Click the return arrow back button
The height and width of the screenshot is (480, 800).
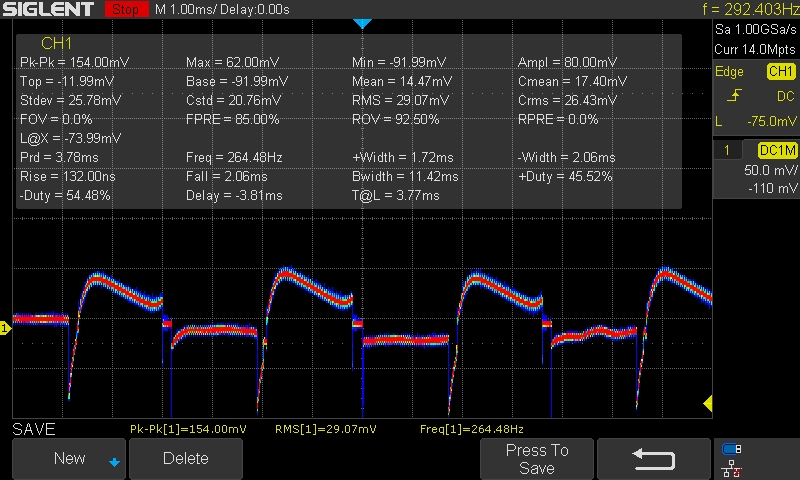point(654,459)
